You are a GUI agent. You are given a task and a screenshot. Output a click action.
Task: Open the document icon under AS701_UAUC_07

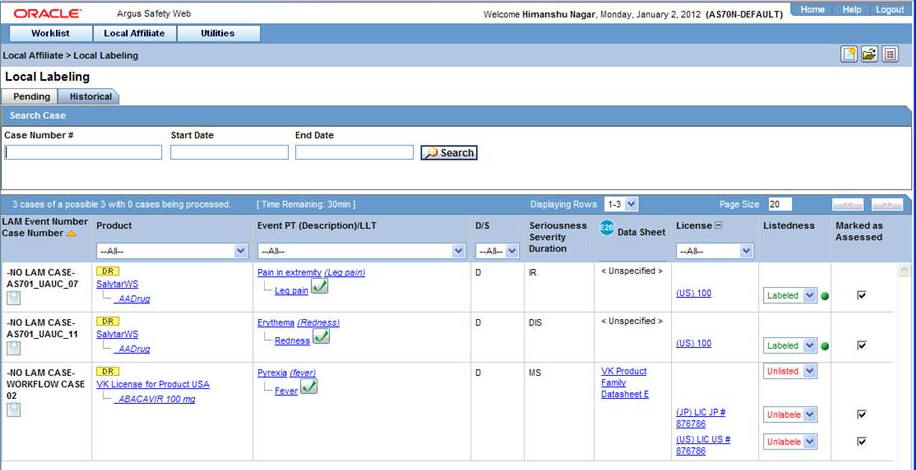click(14, 298)
